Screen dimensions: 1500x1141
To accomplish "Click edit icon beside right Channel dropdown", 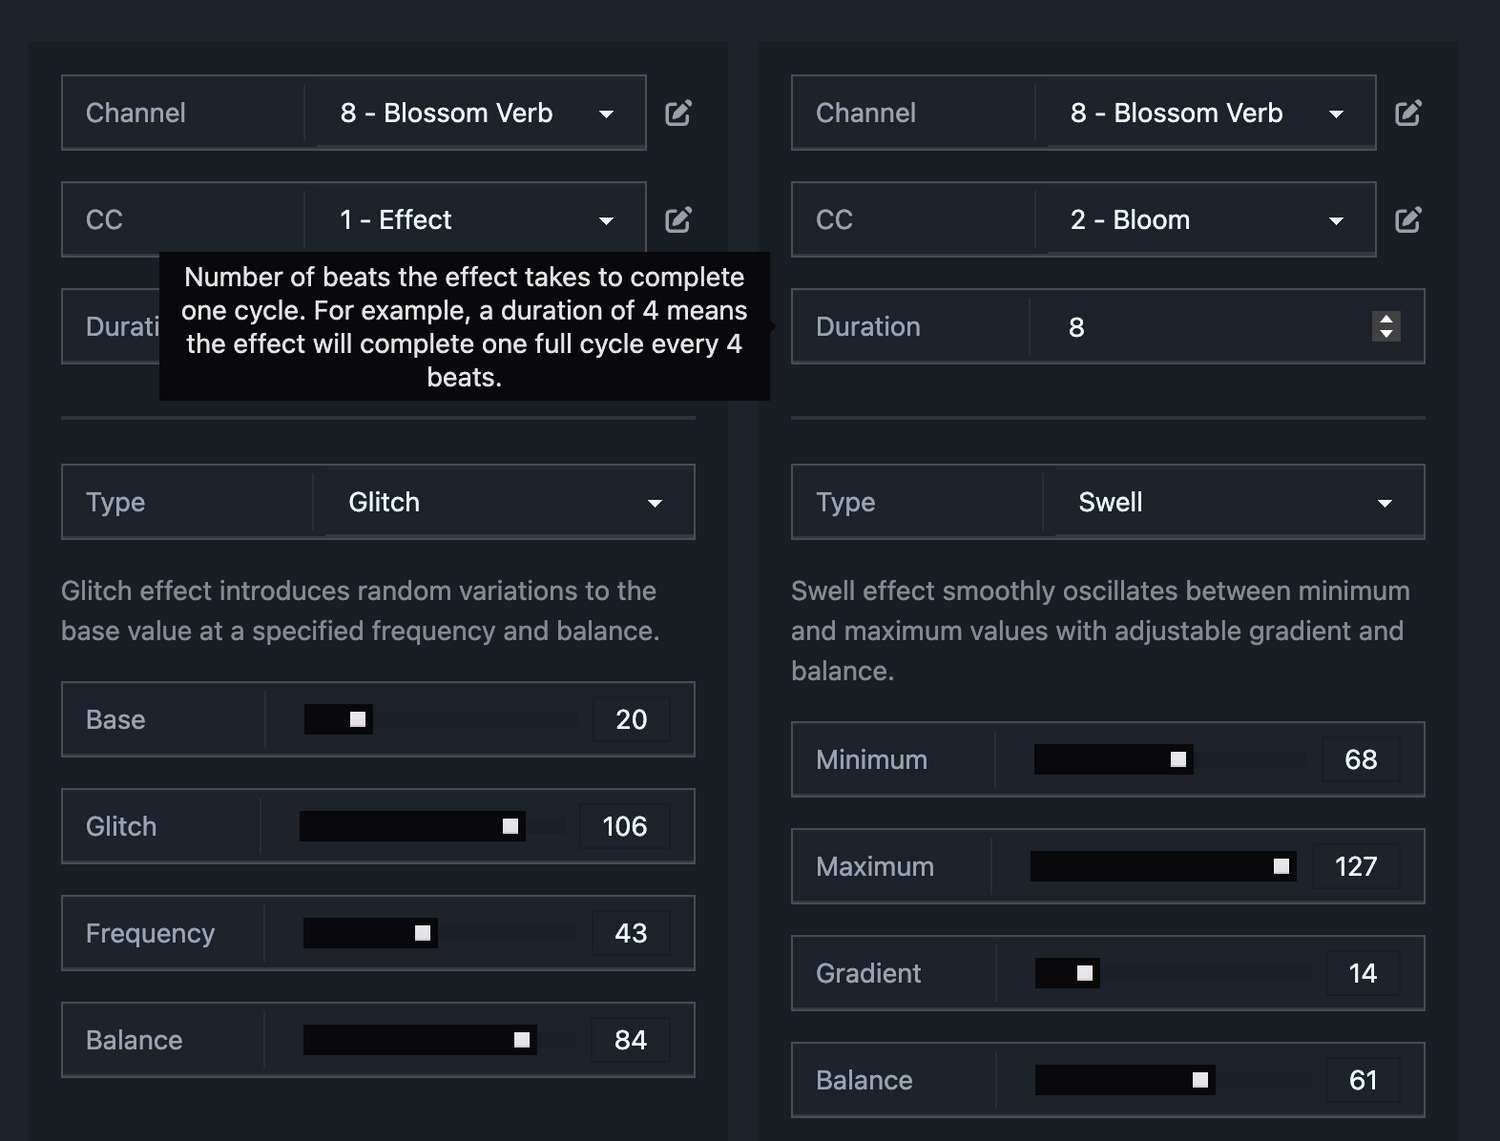I will tap(1408, 113).
